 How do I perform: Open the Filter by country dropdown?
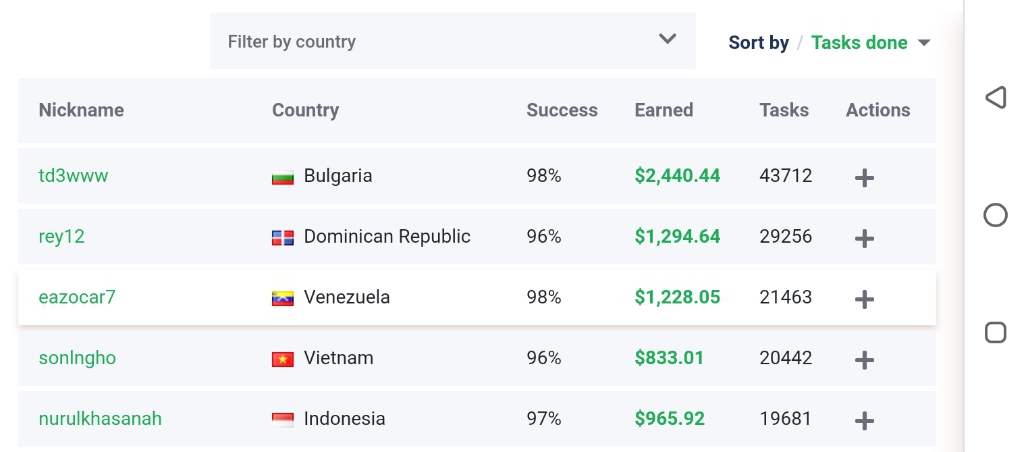click(452, 42)
